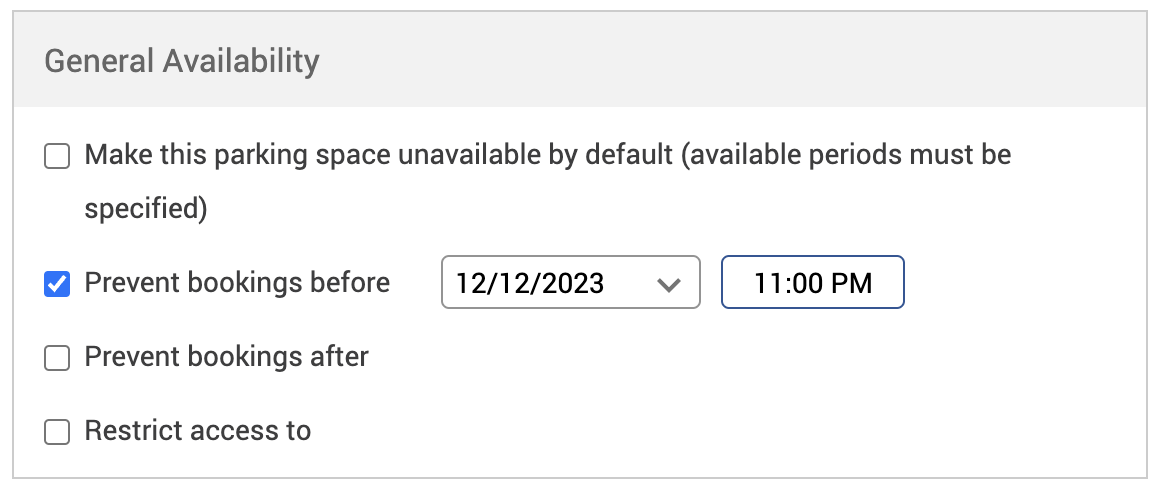
Task: Click the 11:00 PM time field
Action: tap(812, 284)
